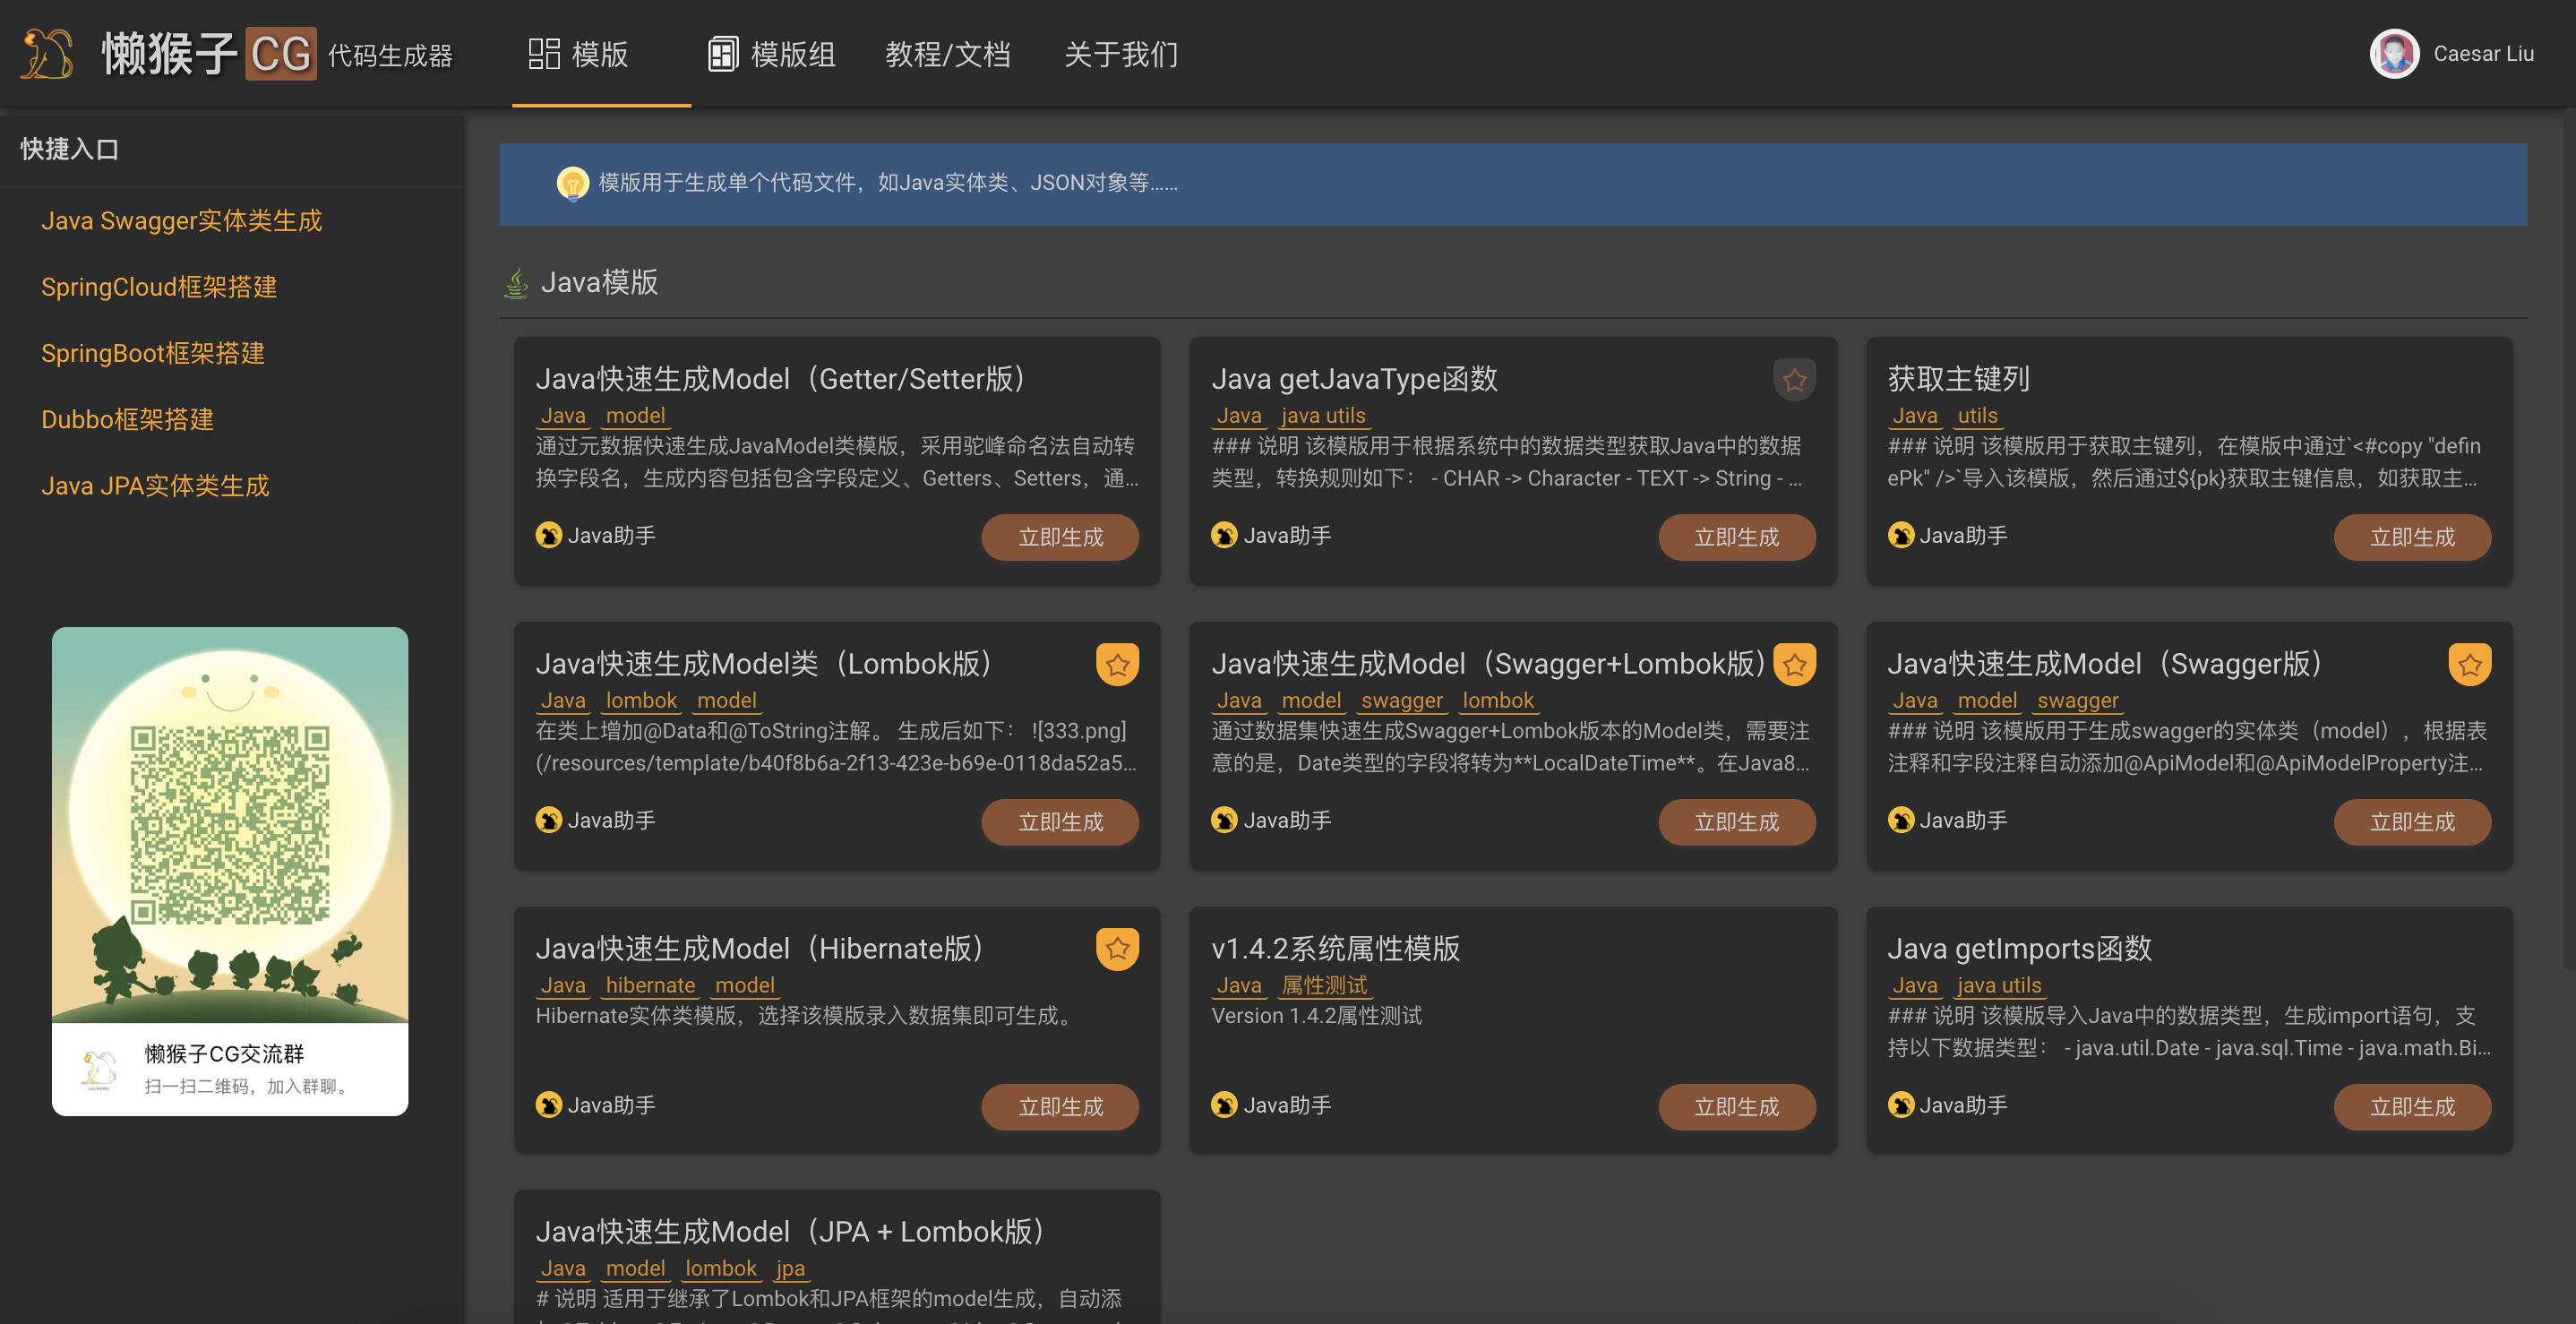
Task: Unfavorite the Swagger版 Model template star
Action: point(2469,665)
